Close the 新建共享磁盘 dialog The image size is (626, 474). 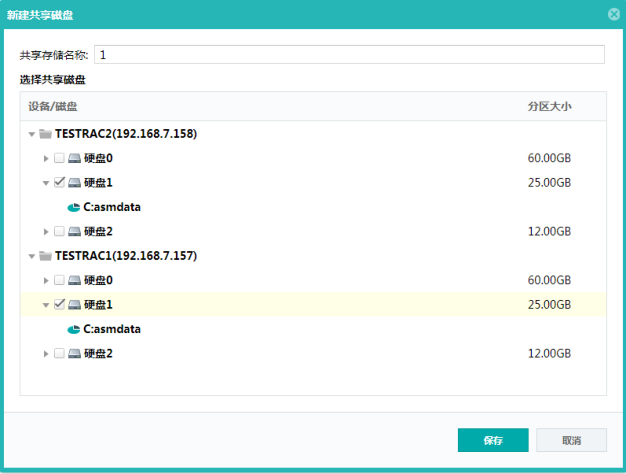(x=613, y=14)
